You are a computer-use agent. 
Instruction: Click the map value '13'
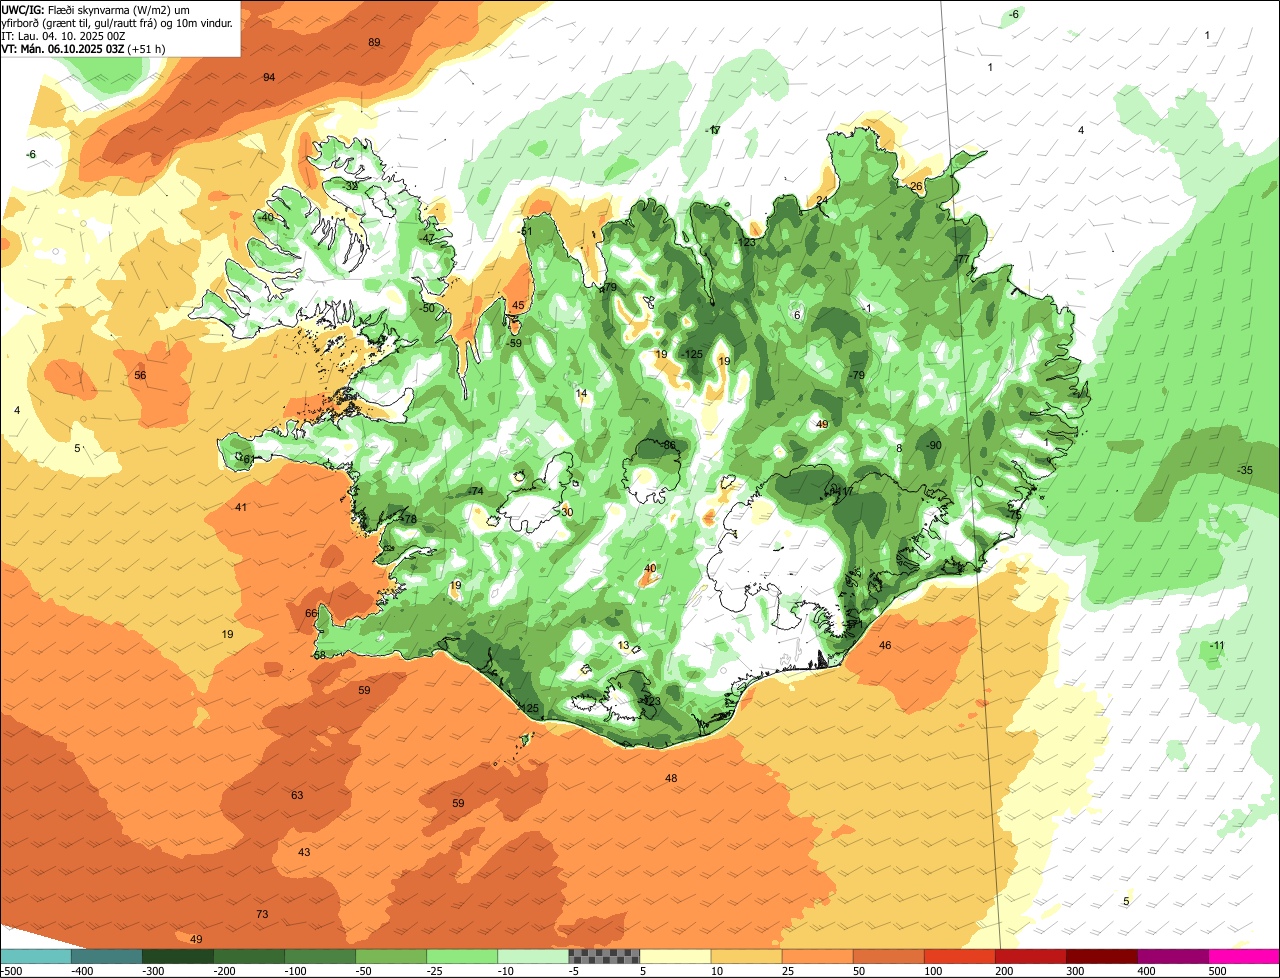624,645
